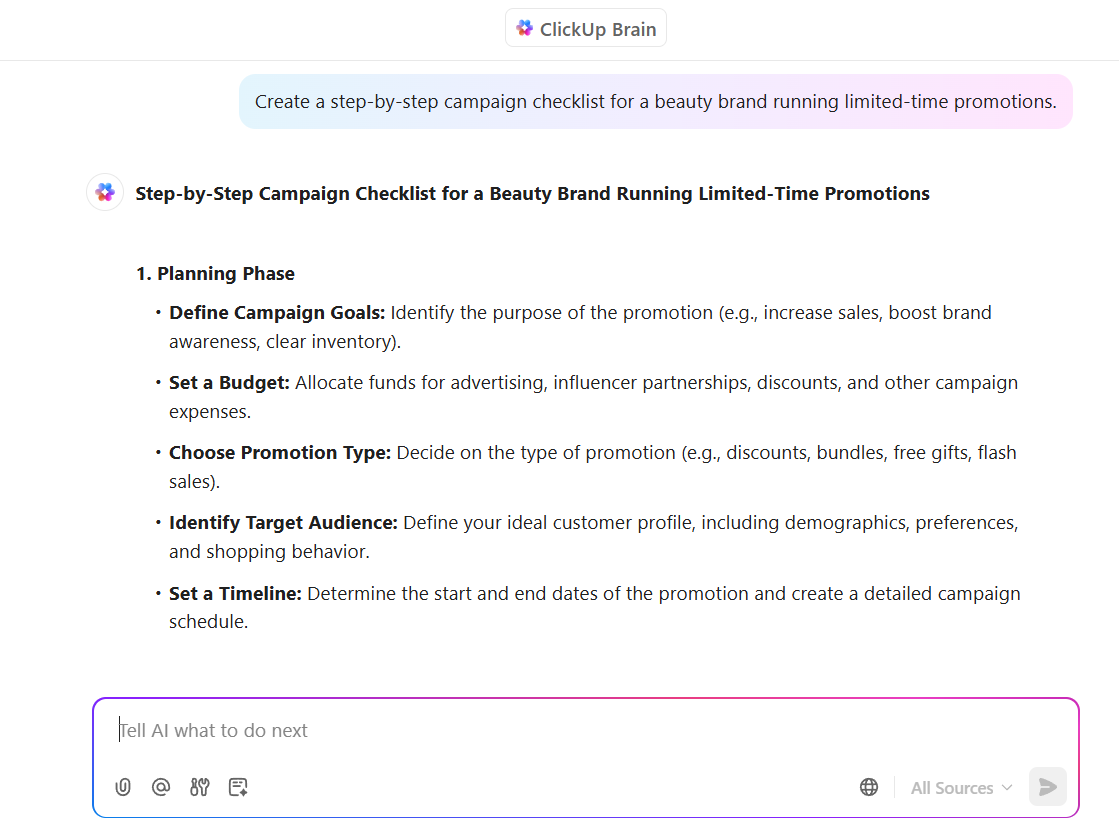The height and width of the screenshot is (827, 1119).
Task: Open the prompt templates icon
Action: 238,787
